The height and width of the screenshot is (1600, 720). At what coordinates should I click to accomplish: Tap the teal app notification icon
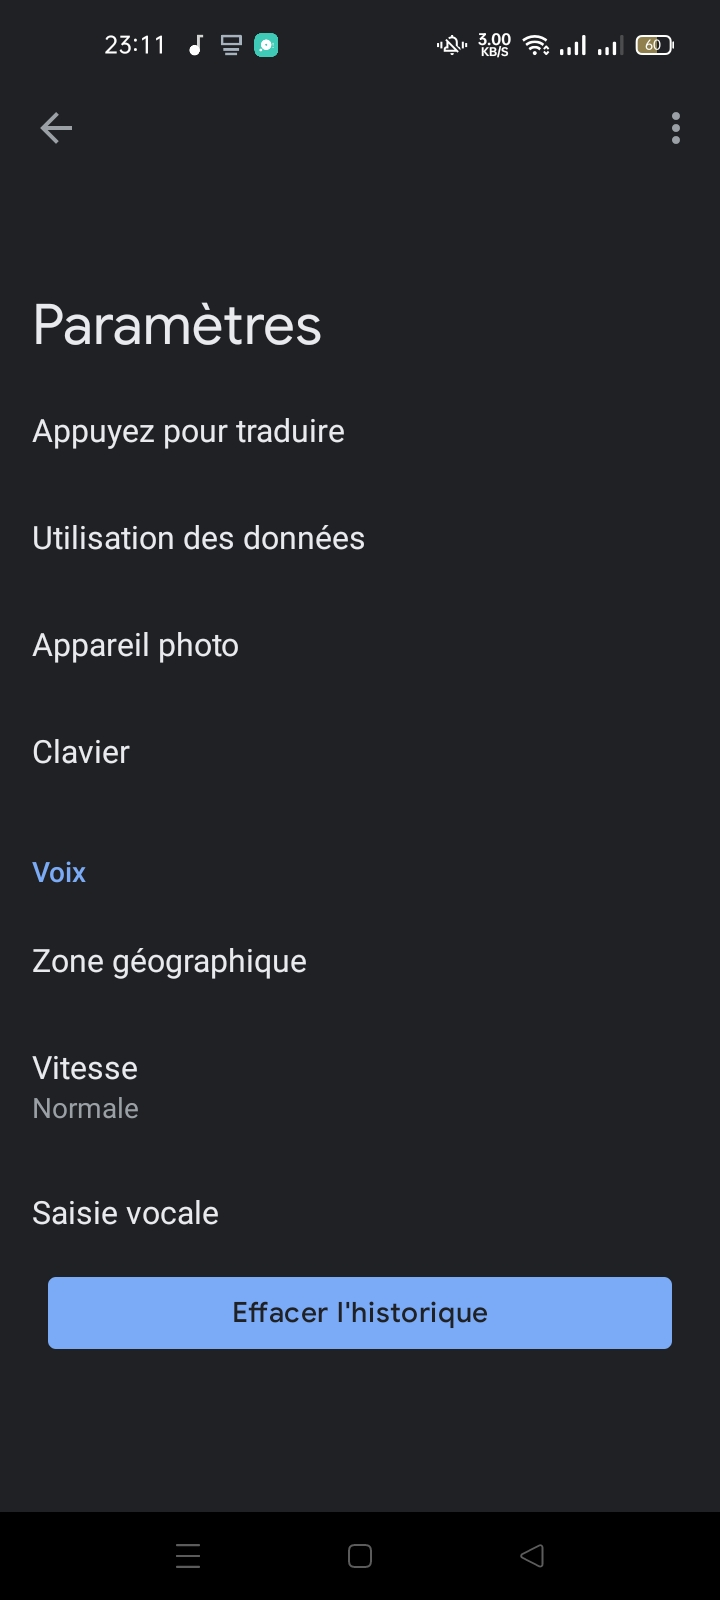pyautogui.click(x=266, y=45)
